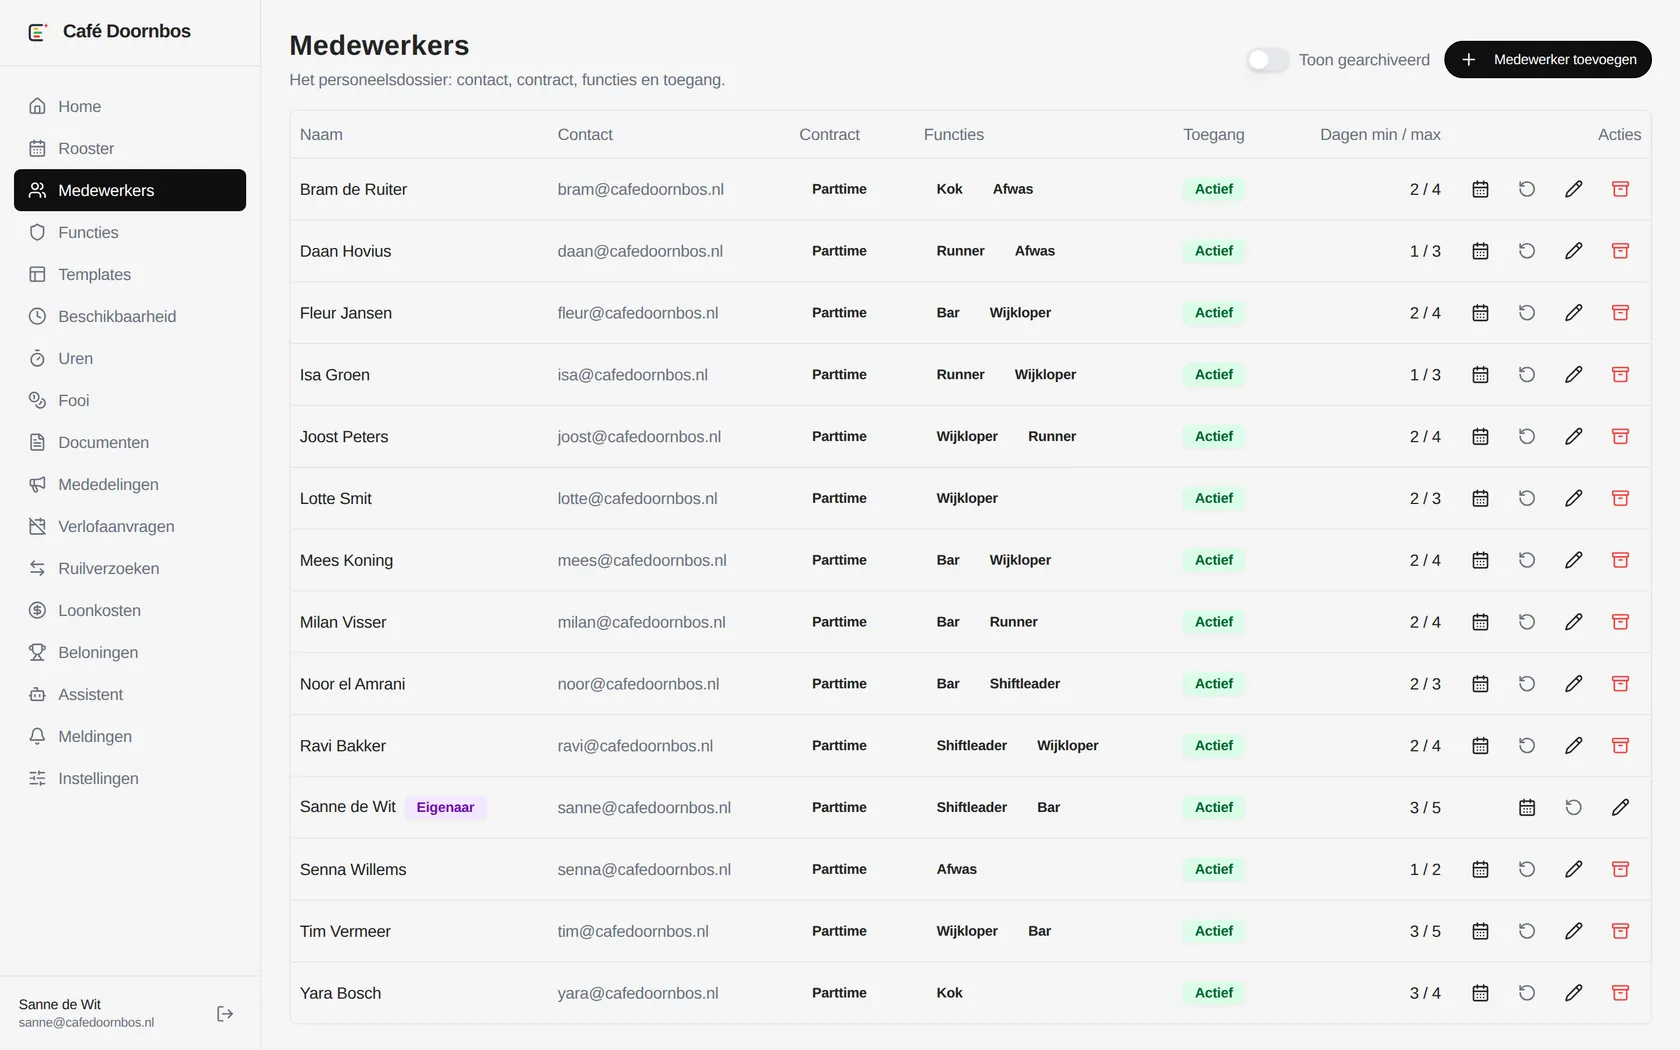1680x1050 pixels.
Task: Archive Lotte Smit
Action: point(1621,498)
